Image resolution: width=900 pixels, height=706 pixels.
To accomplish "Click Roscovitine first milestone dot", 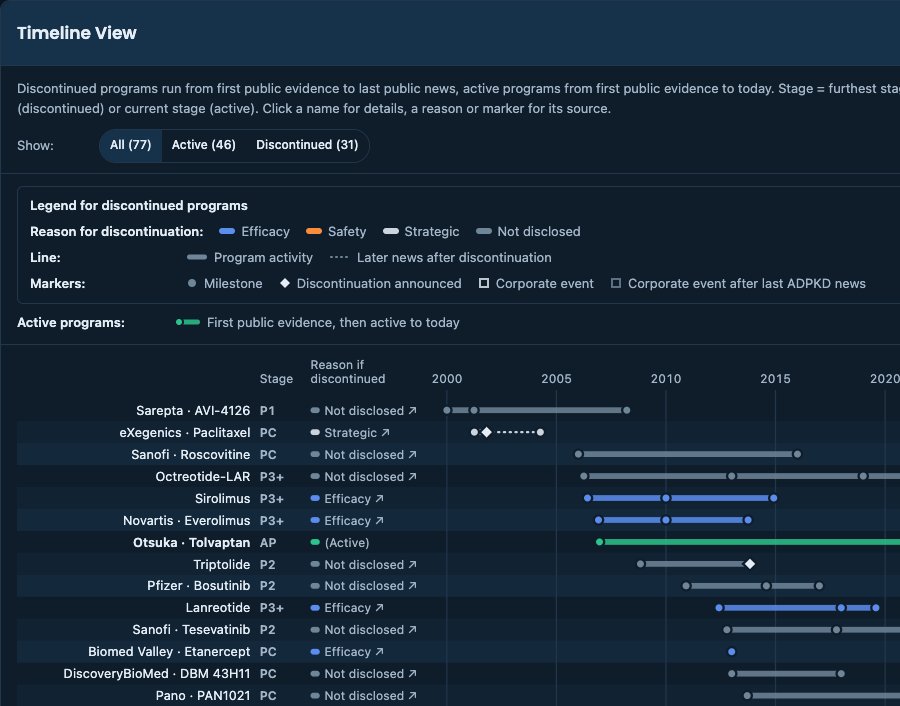I will 579,454.
